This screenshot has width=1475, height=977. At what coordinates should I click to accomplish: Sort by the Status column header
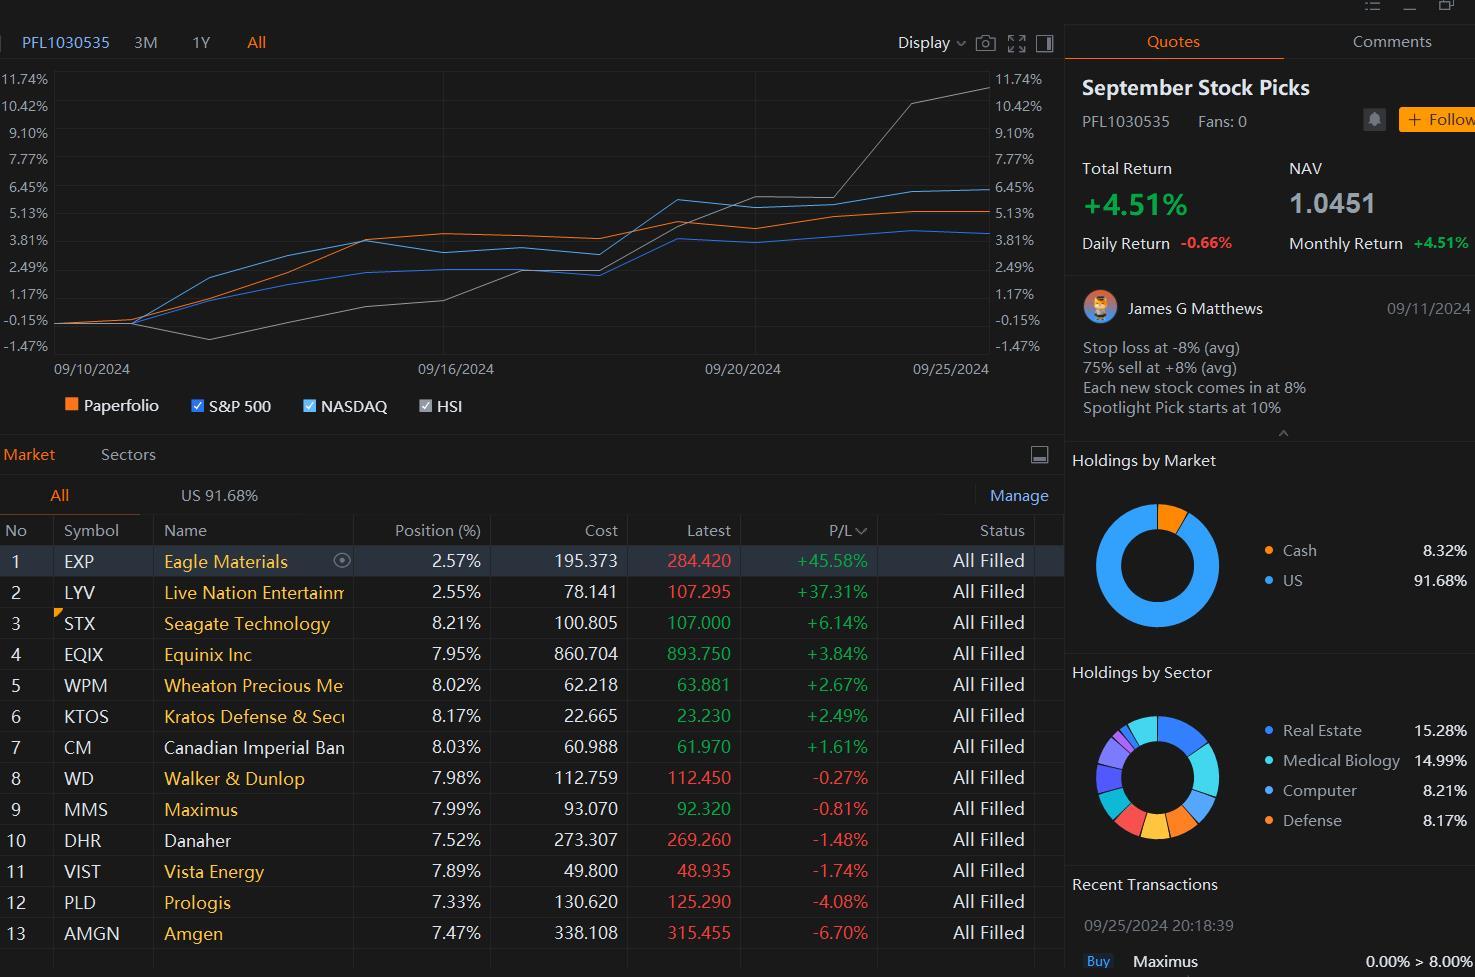point(1002,531)
